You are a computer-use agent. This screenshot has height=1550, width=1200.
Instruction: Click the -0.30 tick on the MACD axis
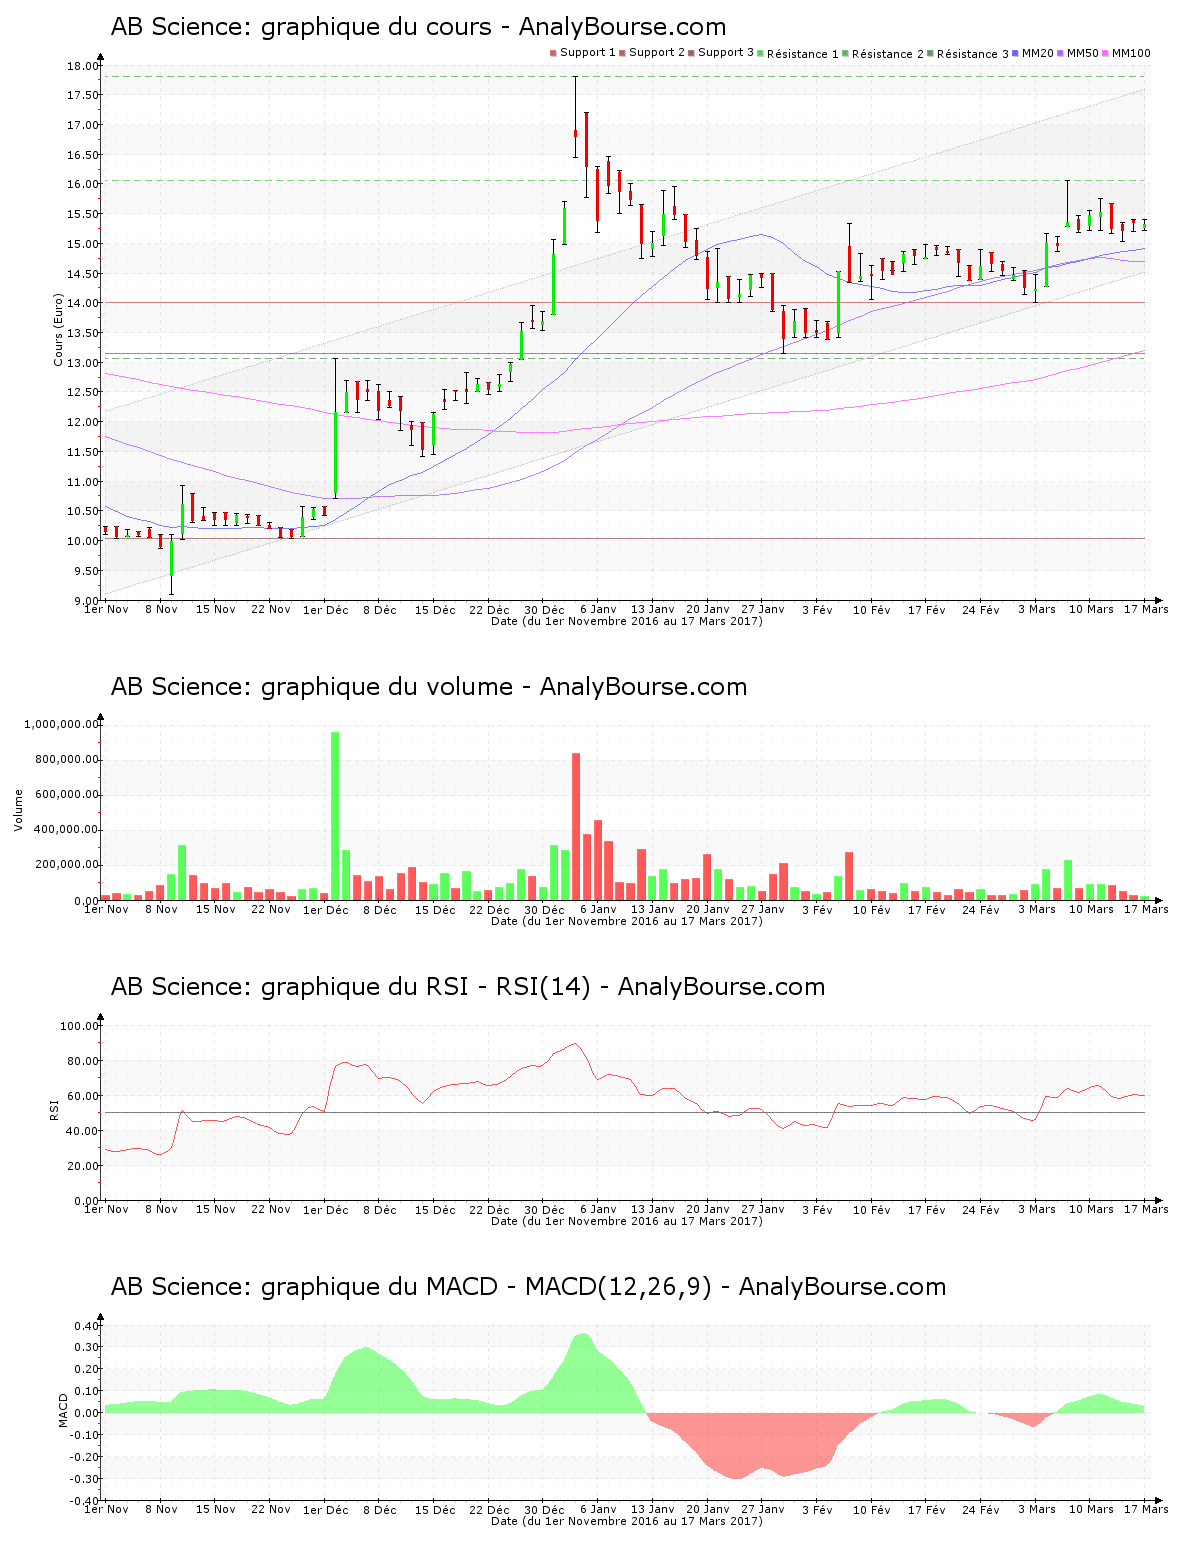point(84,1479)
